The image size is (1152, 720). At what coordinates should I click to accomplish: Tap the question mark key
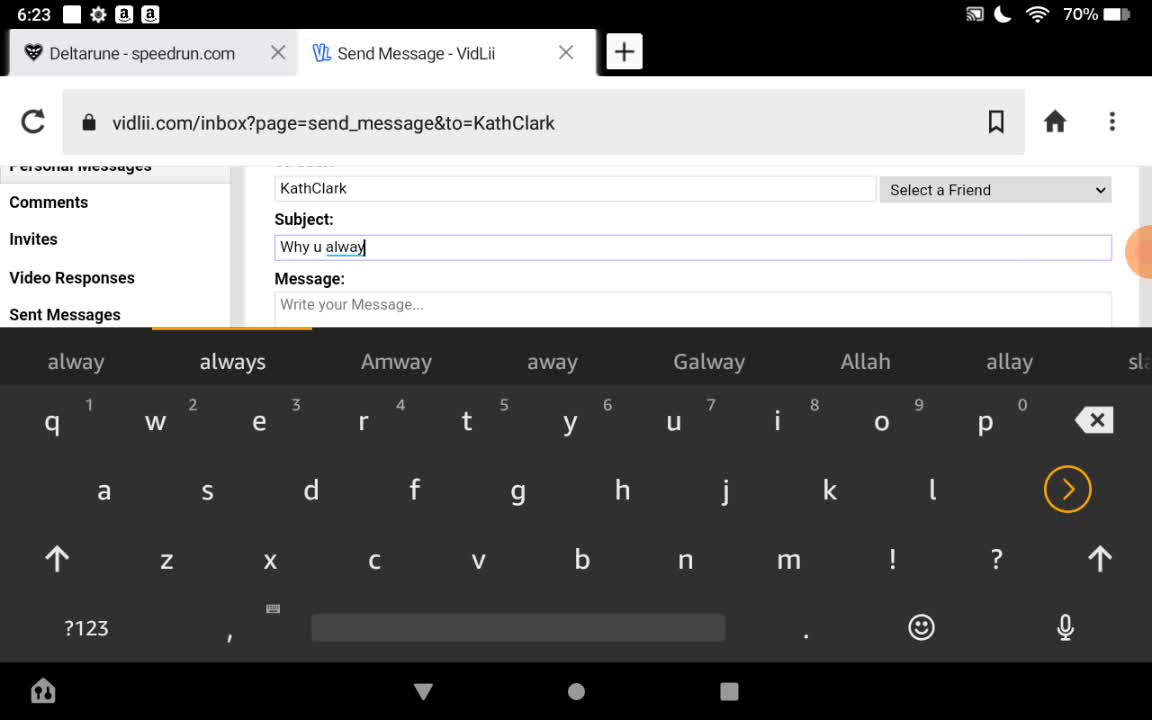996,559
